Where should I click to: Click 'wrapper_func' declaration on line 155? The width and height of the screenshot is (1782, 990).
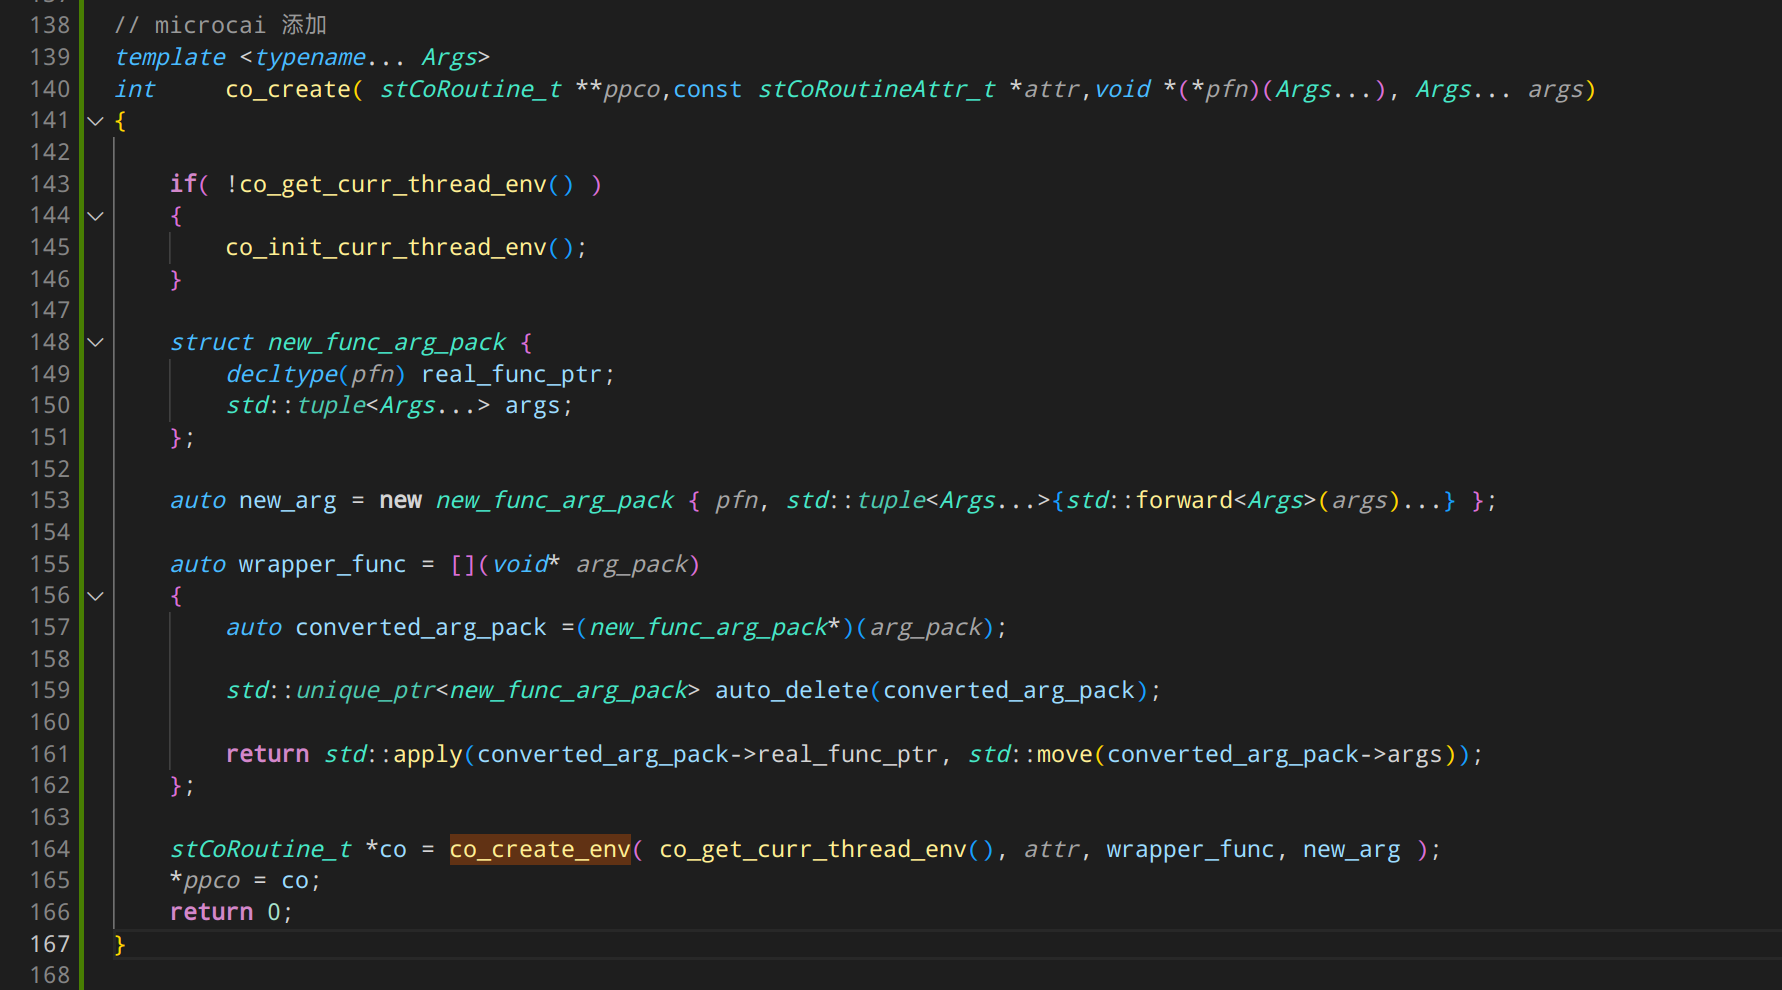(323, 564)
